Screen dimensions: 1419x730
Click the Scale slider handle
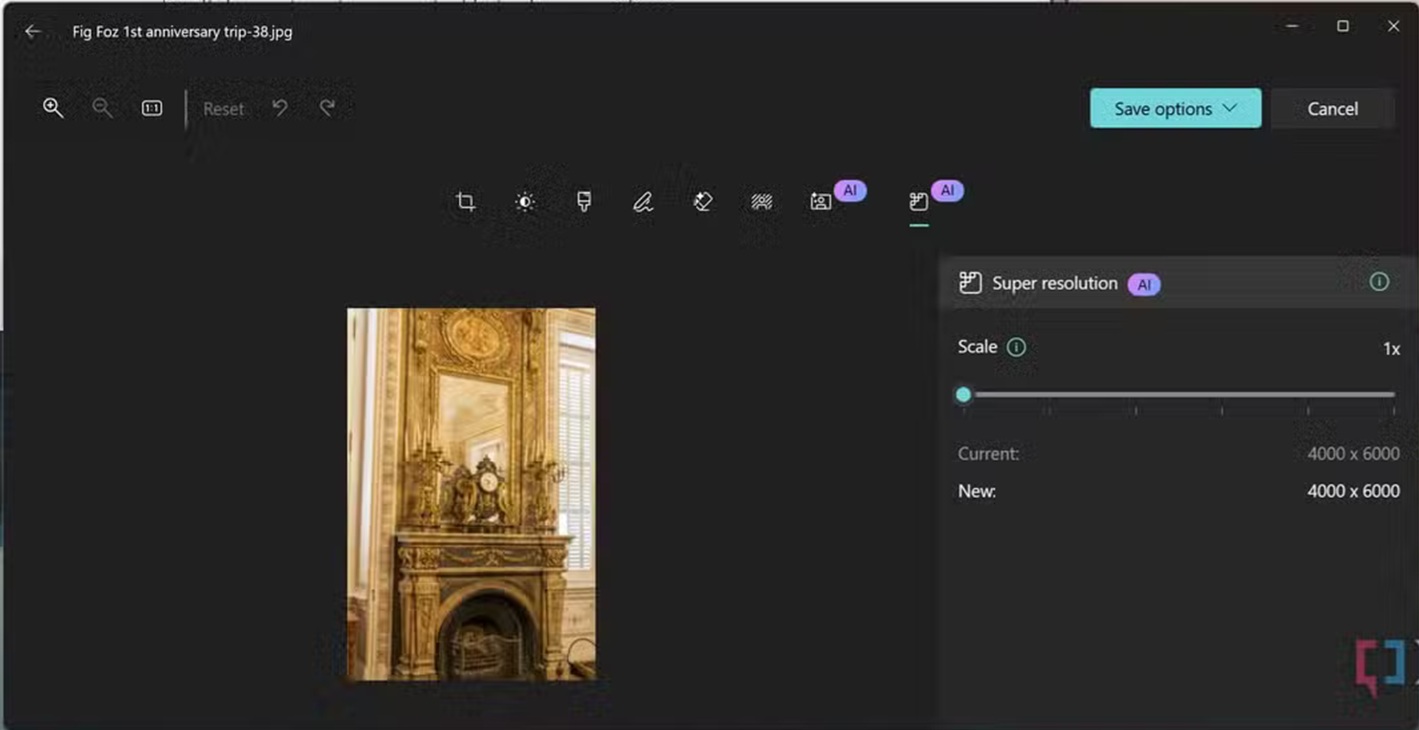963,394
